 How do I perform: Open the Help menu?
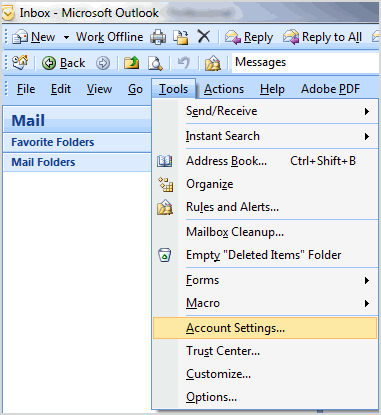click(272, 89)
